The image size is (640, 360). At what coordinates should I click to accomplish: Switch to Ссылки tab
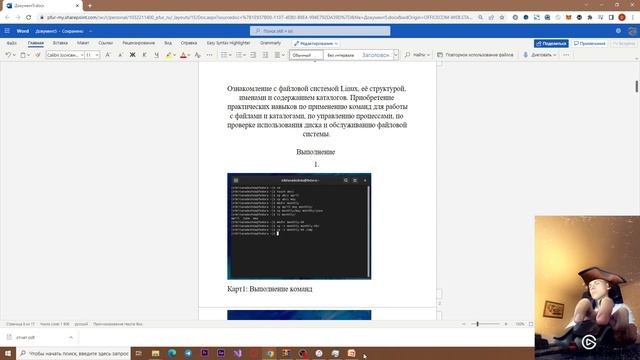pos(105,43)
